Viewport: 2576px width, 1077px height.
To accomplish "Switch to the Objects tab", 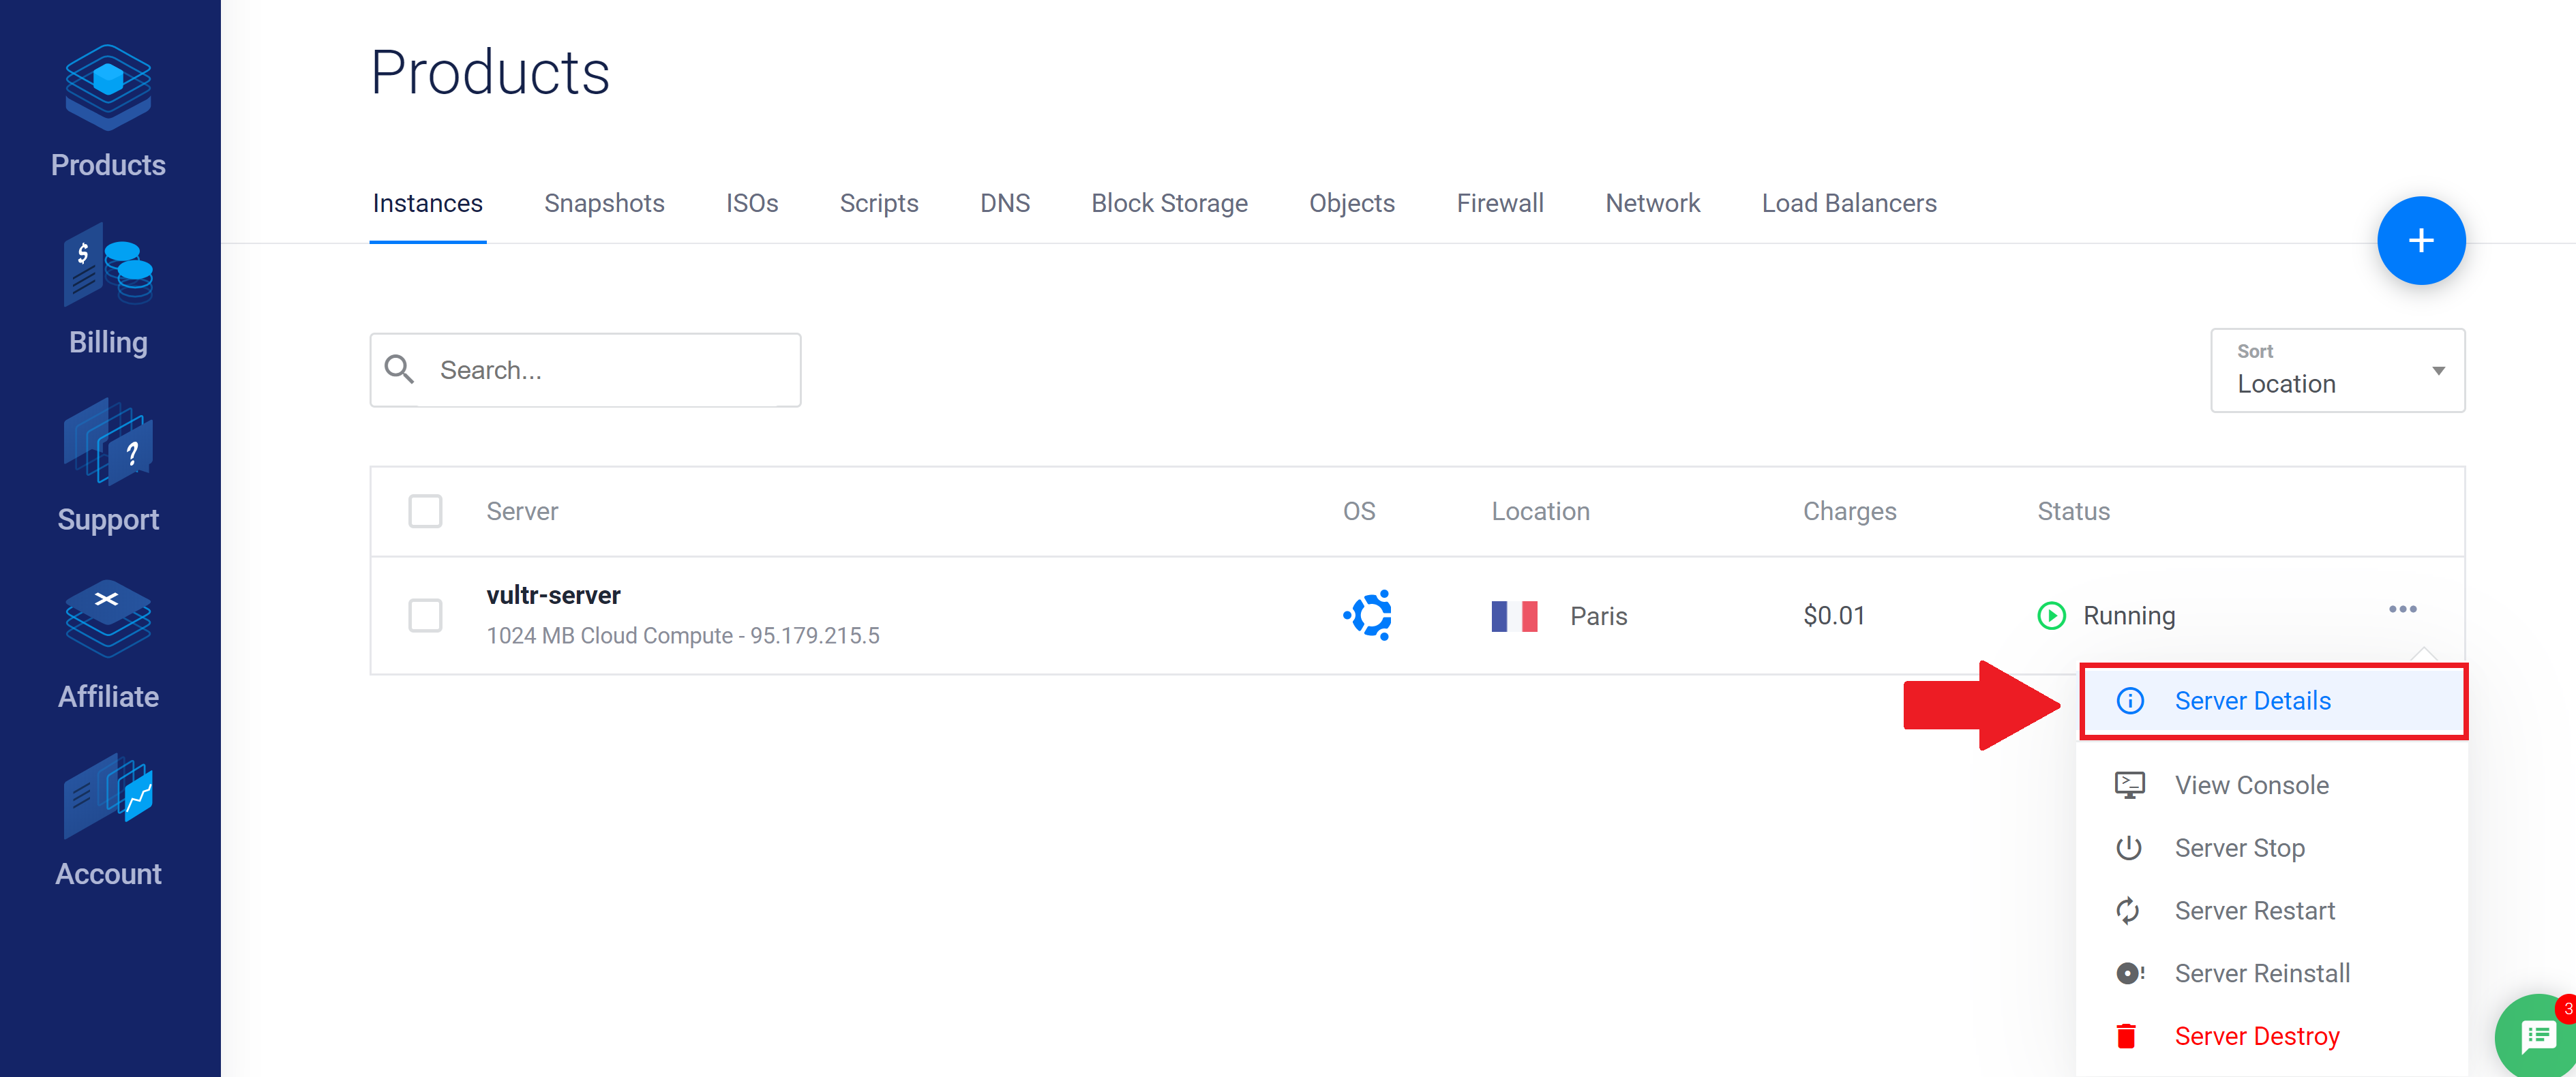I will (1351, 204).
